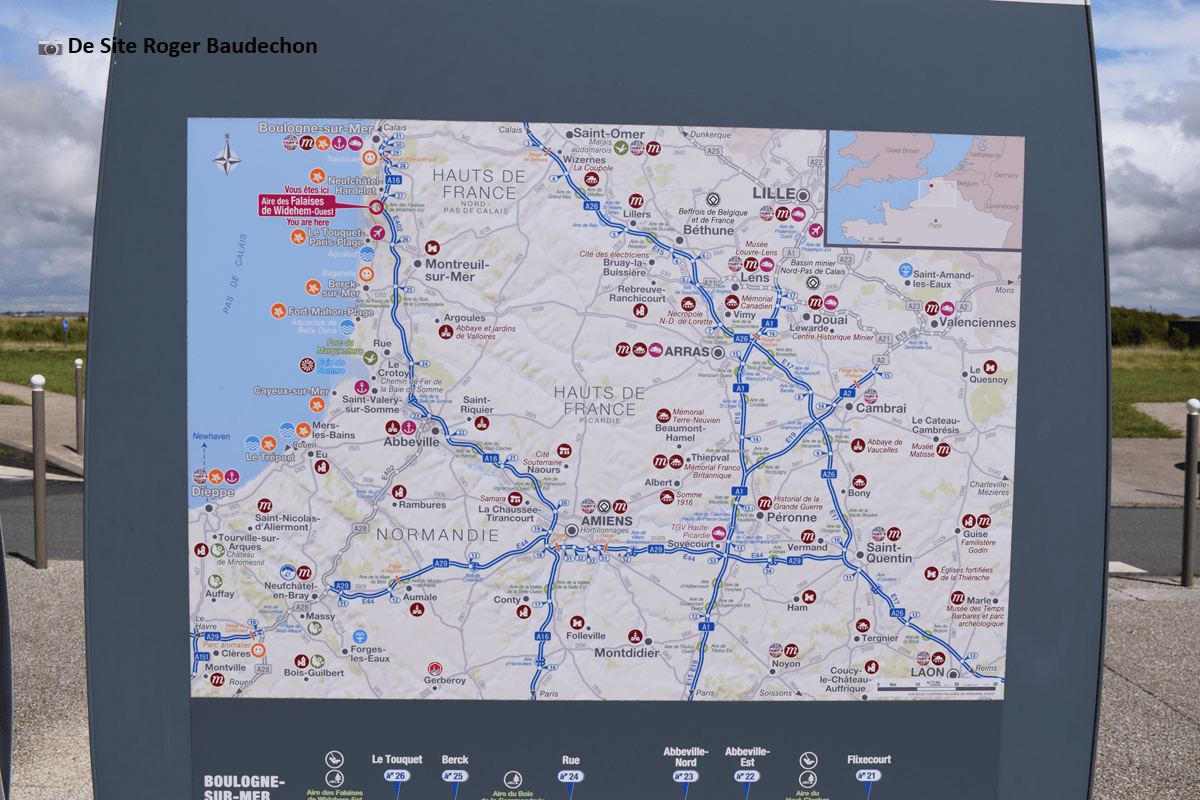Select exit 26 marker under Le Touquet

click(x=397, y=776)
